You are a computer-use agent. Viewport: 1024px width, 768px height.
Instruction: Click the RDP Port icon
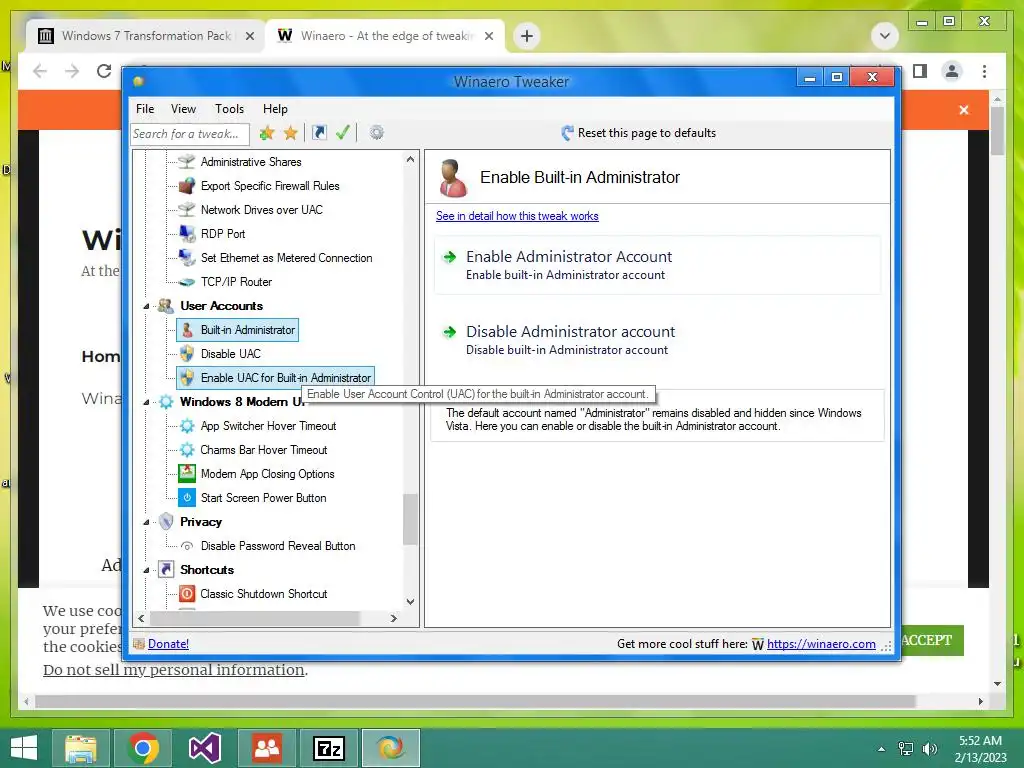187,233
